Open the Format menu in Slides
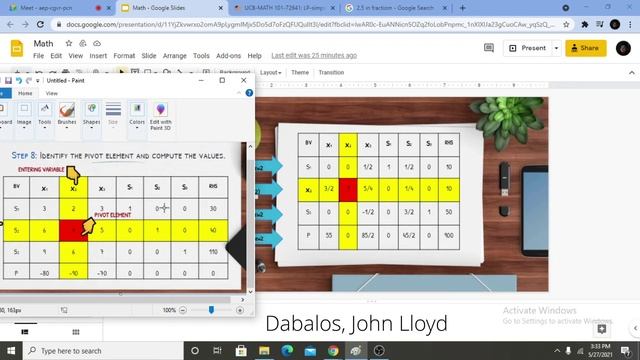640x360 pixels. tap(124, 56)
